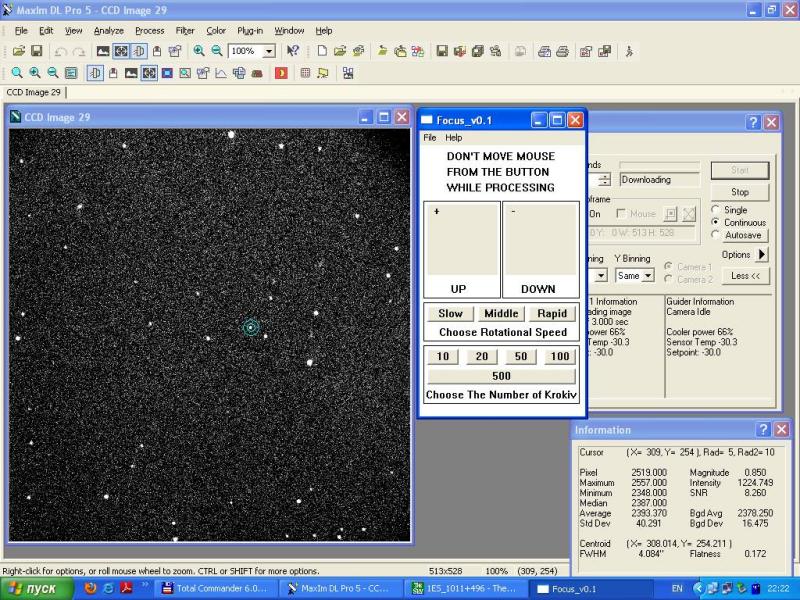The image size is (800, 600).
Task: Click the zoom-to-fit window icon after zoom-out
Action: (x=71, y=73)
